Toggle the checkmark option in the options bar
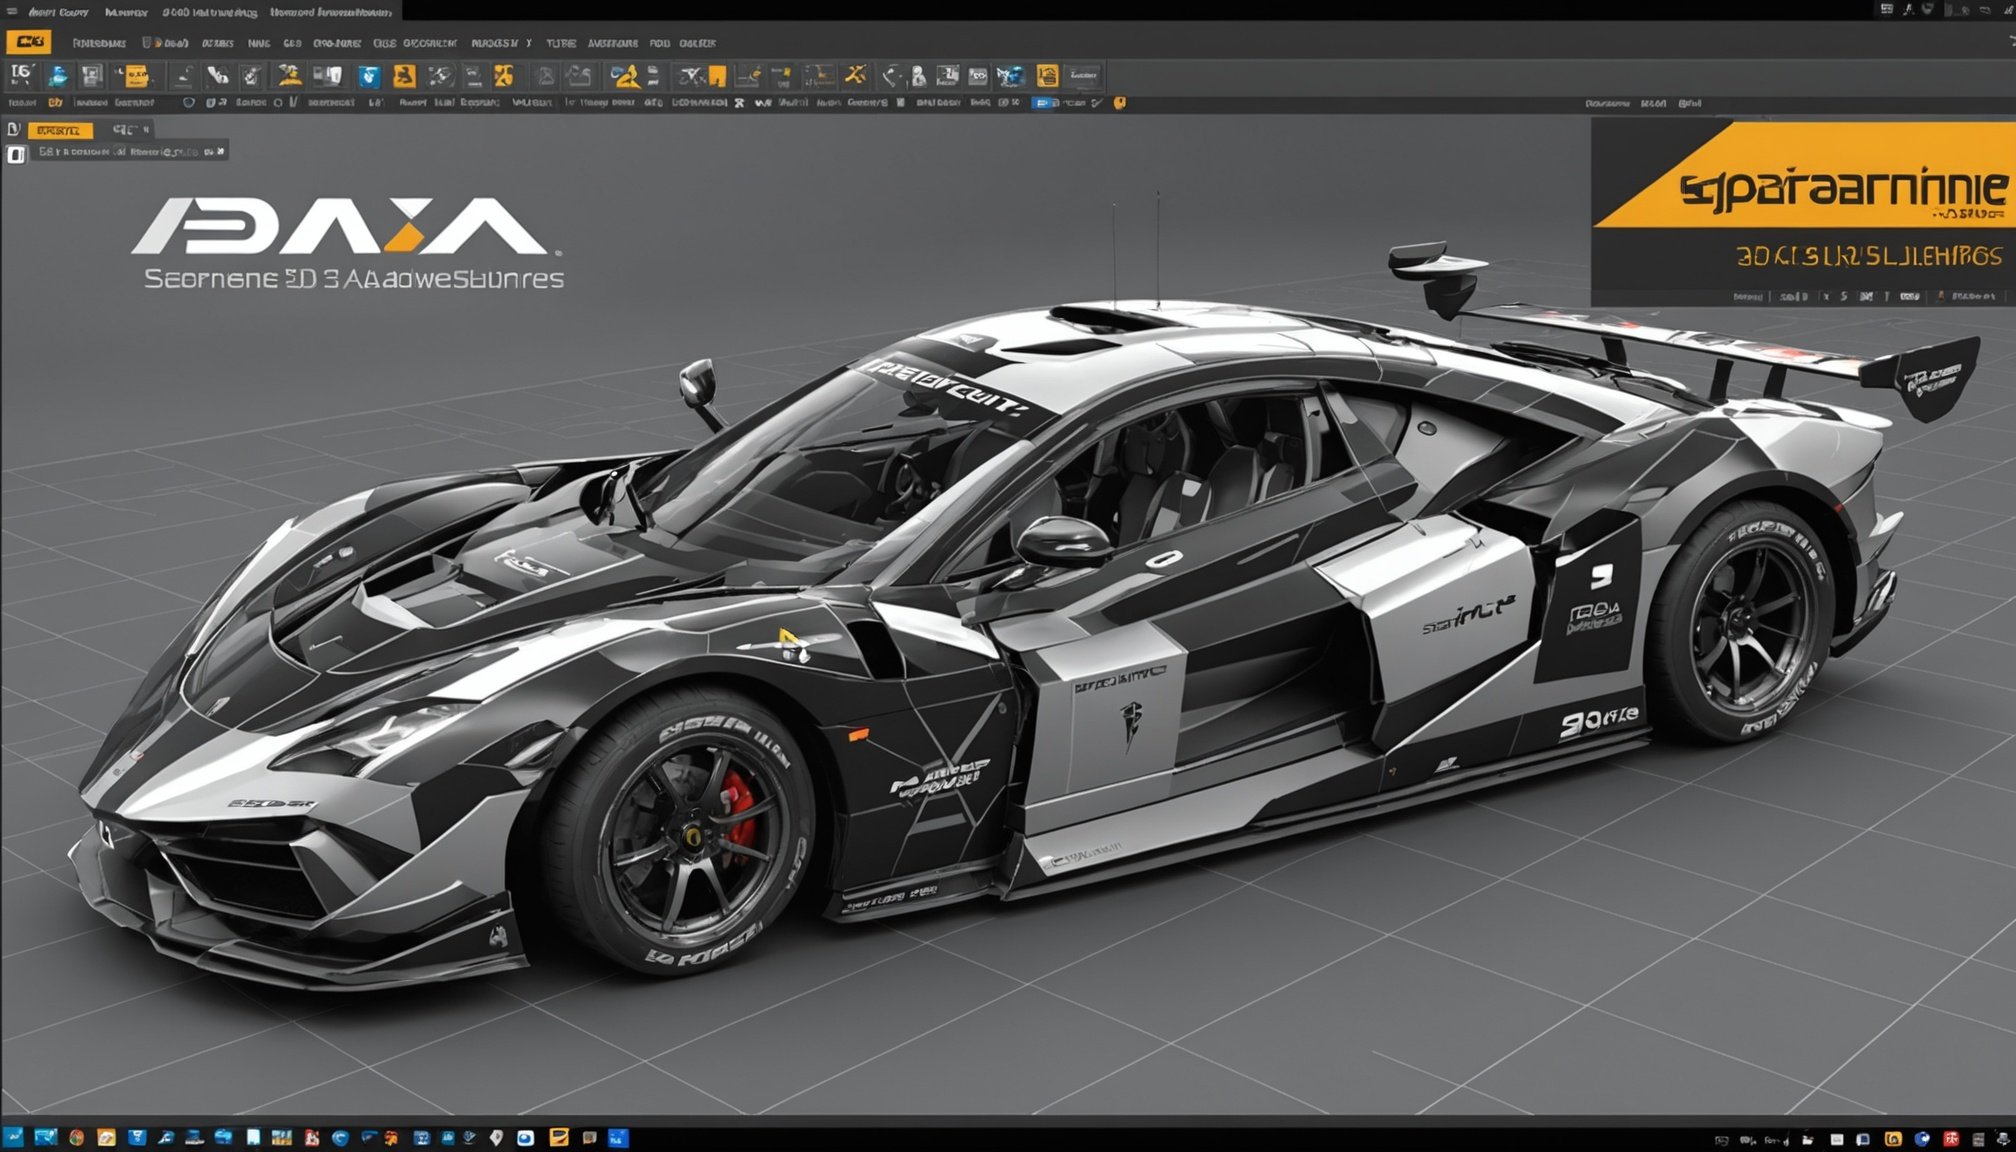The height and width of the screenshot is (1152, 2016). pyautogui.click(x=1097, y=103)
